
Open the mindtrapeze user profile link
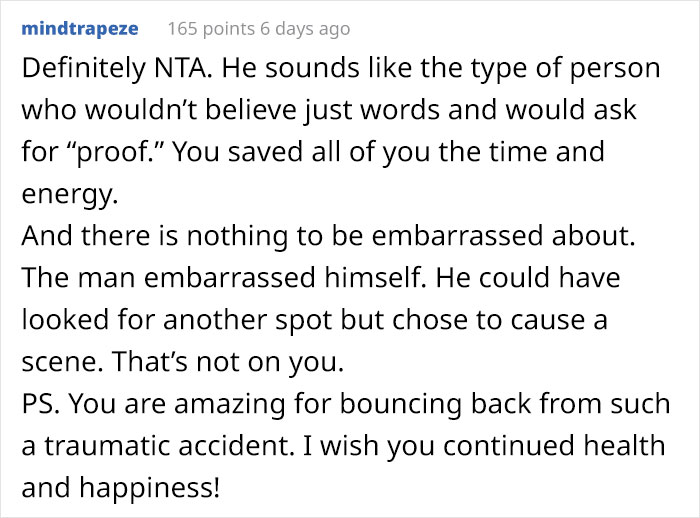(80, 29)
